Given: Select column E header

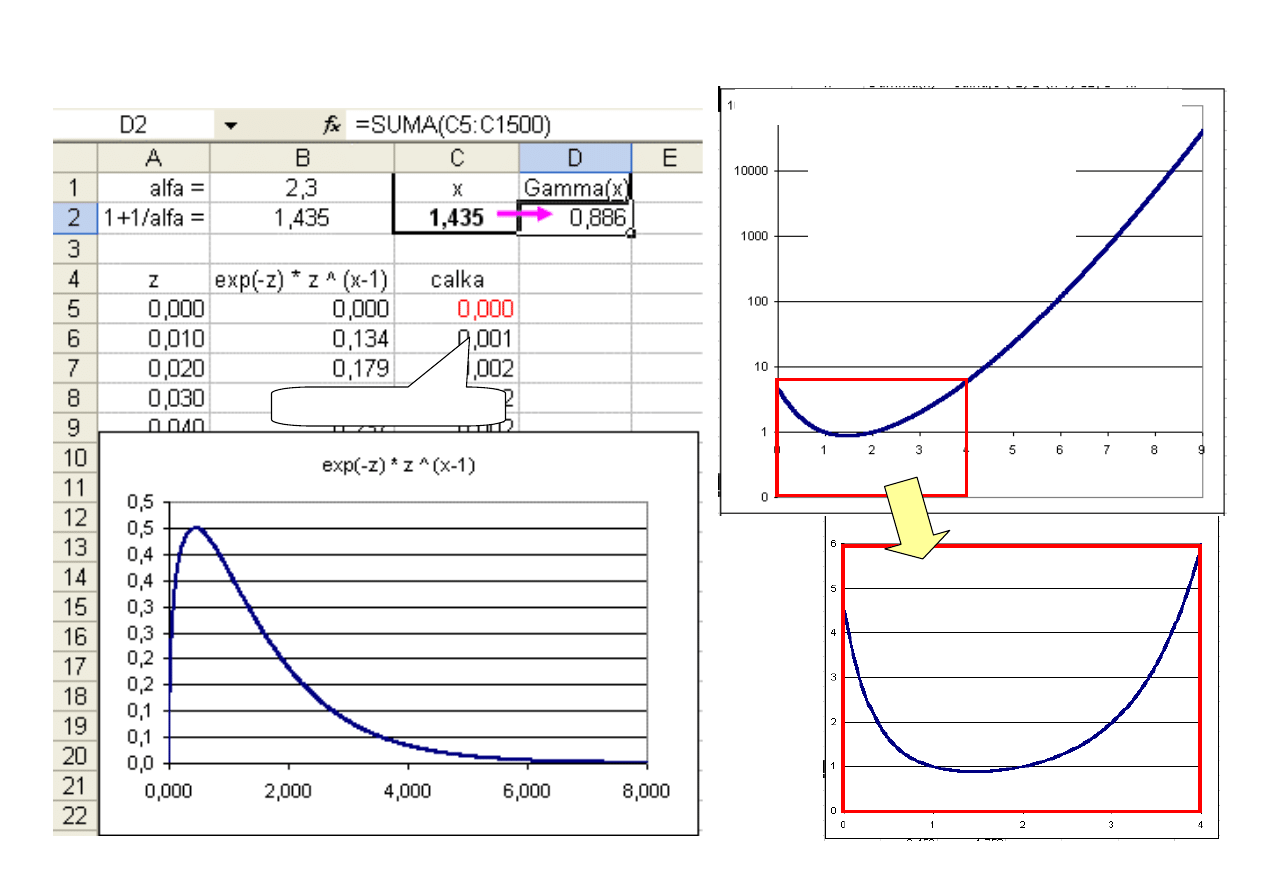Looking at the screenshot, I should pos(667,157).
